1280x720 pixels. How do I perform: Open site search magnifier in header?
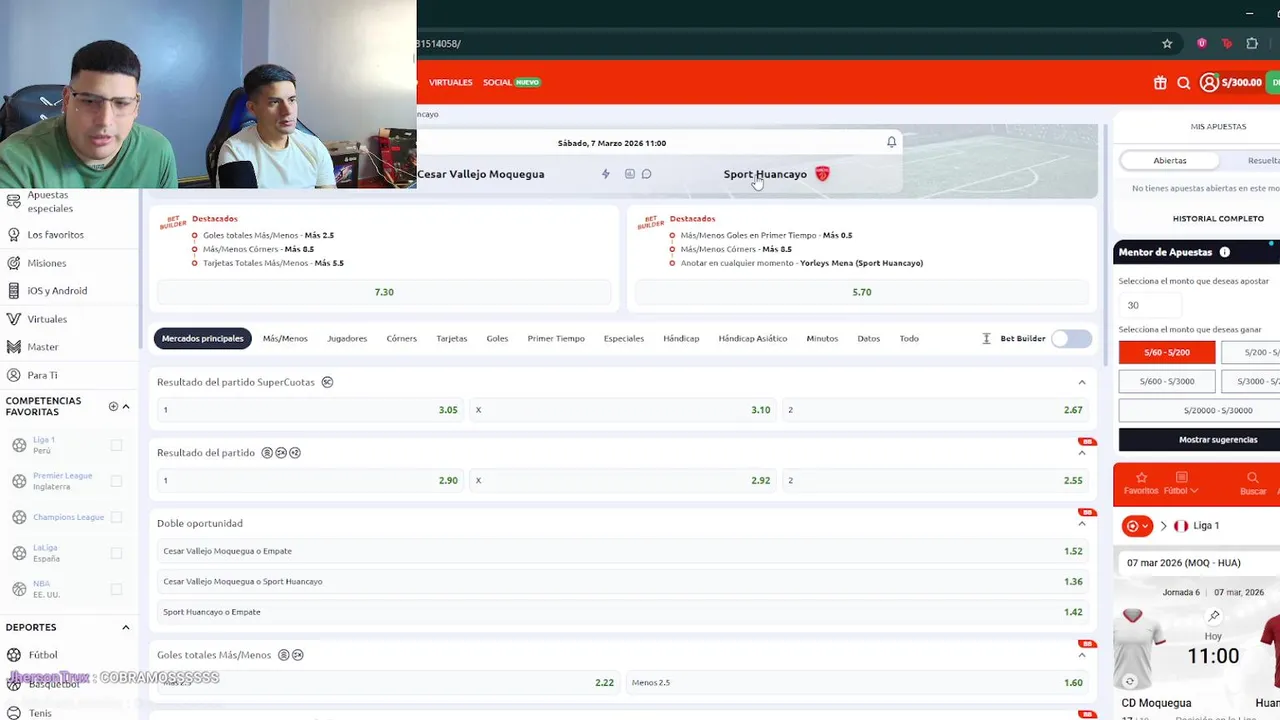[x=1184, y=83]
